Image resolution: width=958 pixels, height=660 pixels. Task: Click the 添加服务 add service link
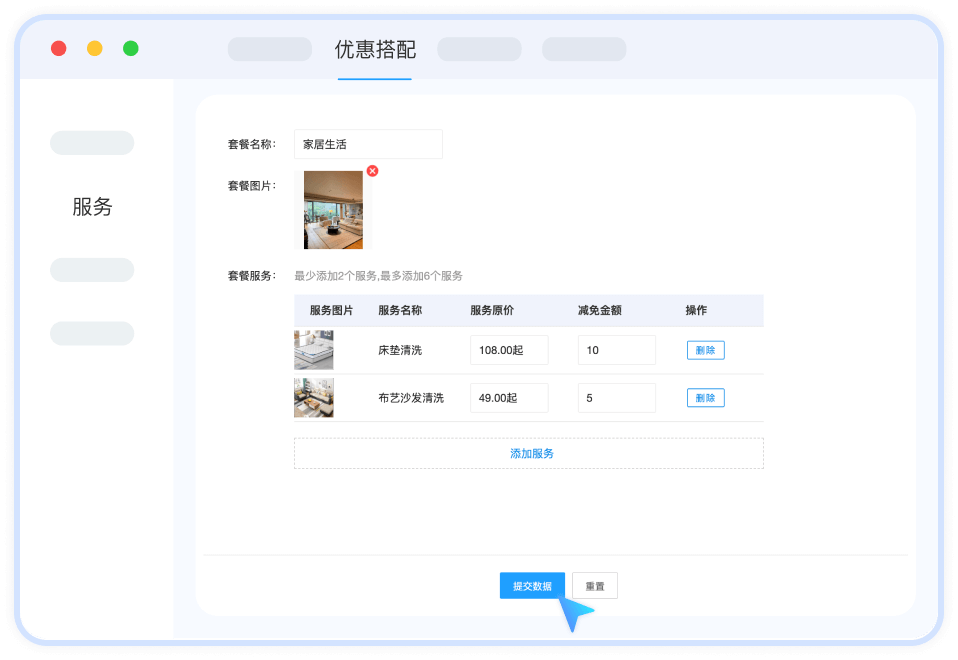click(x=531, y=453)
